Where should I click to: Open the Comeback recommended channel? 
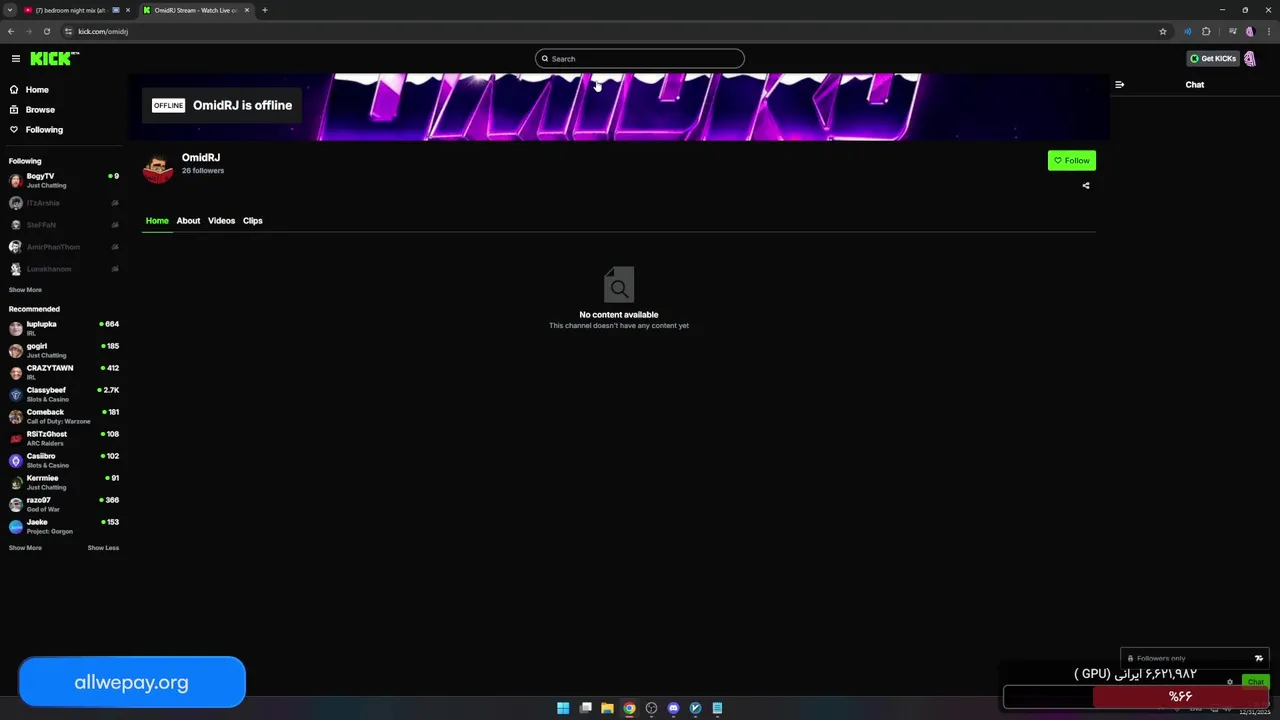coord(64,416)
